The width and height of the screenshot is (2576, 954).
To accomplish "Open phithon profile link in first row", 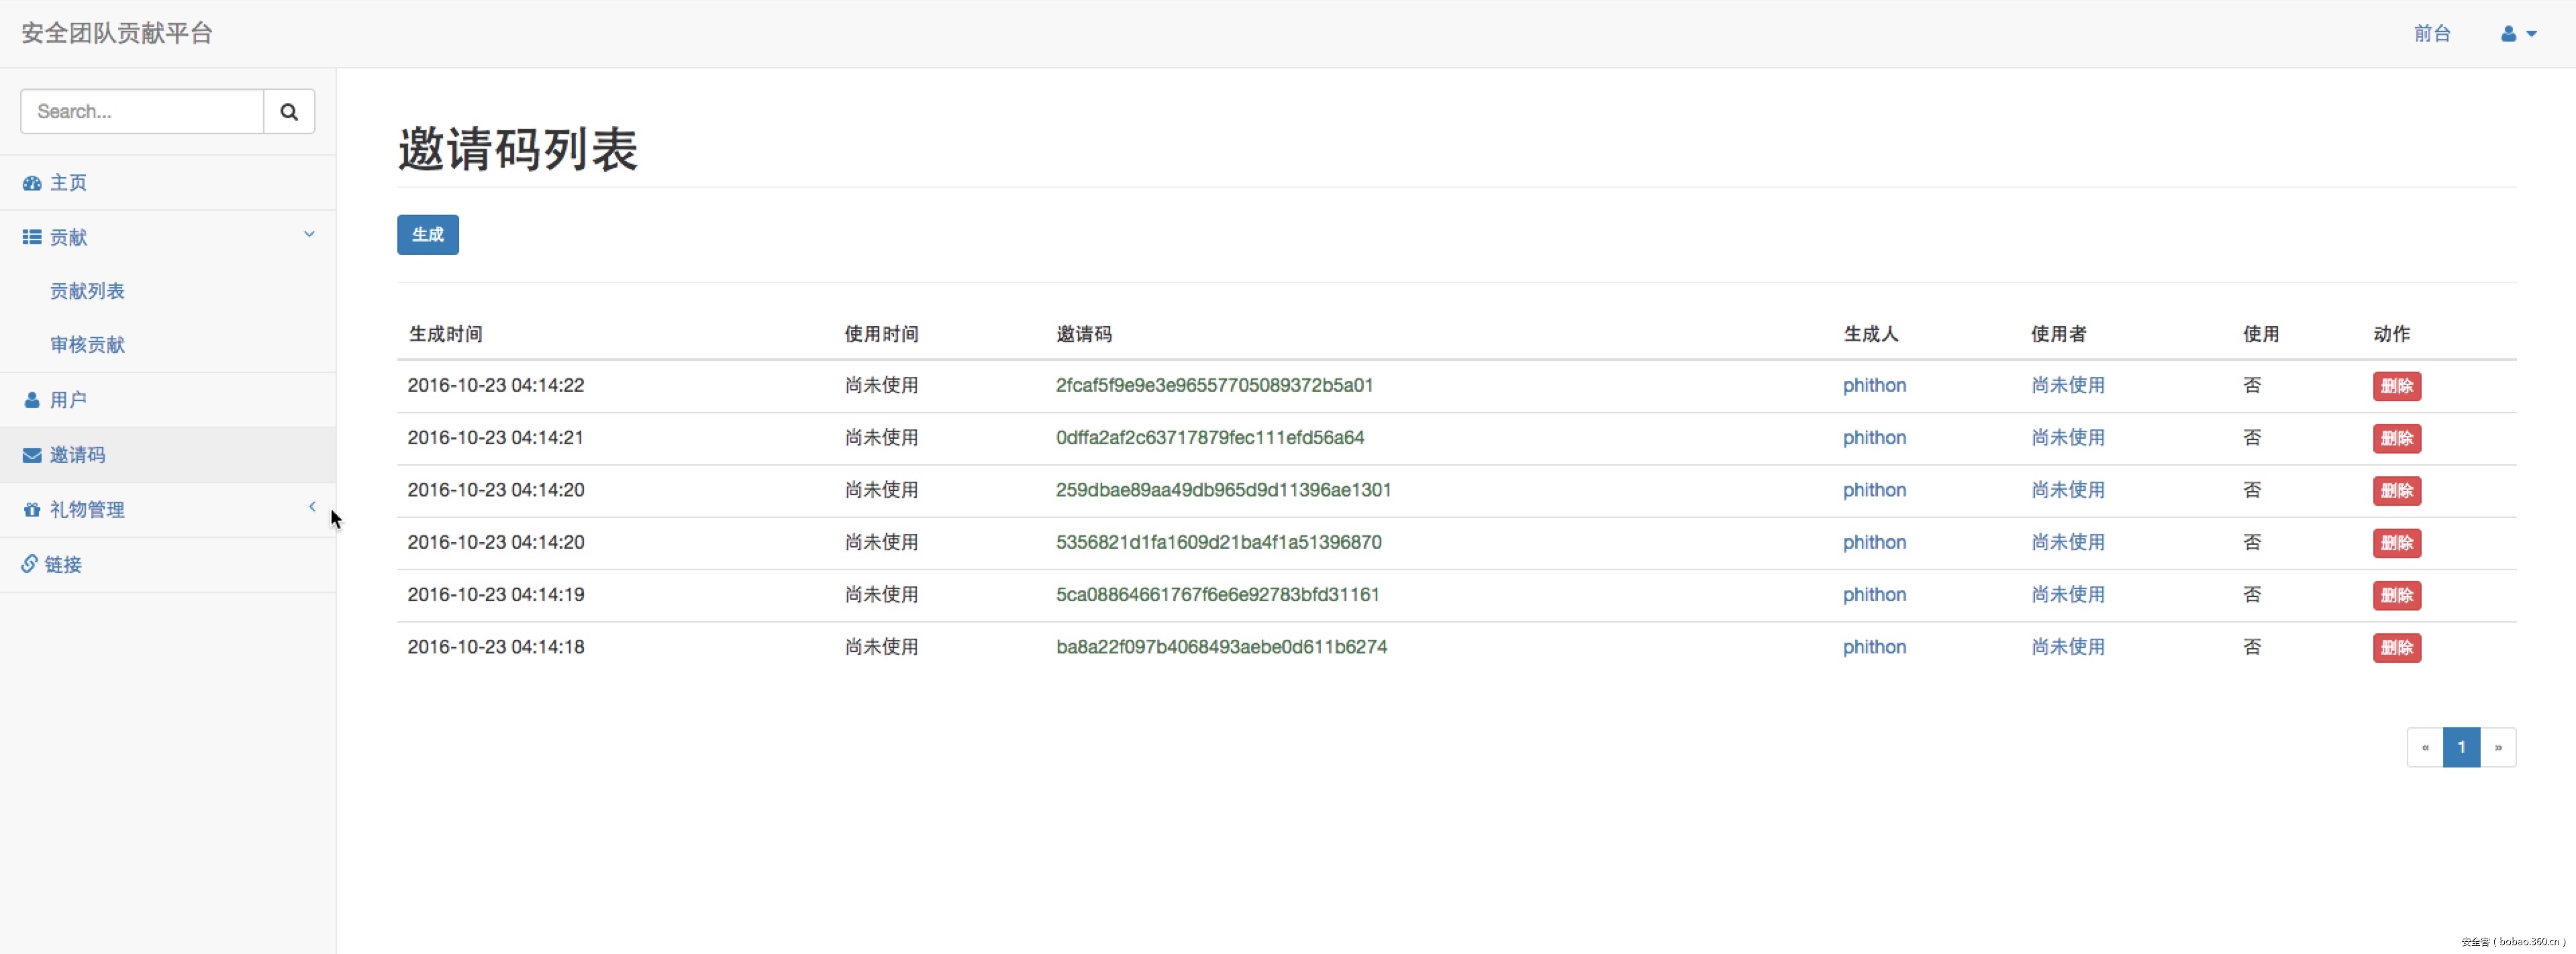I will (1875, 386).
